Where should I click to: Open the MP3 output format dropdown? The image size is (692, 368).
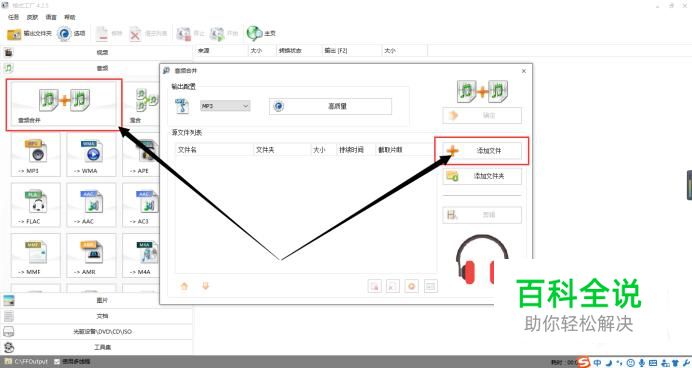(225, 106)
